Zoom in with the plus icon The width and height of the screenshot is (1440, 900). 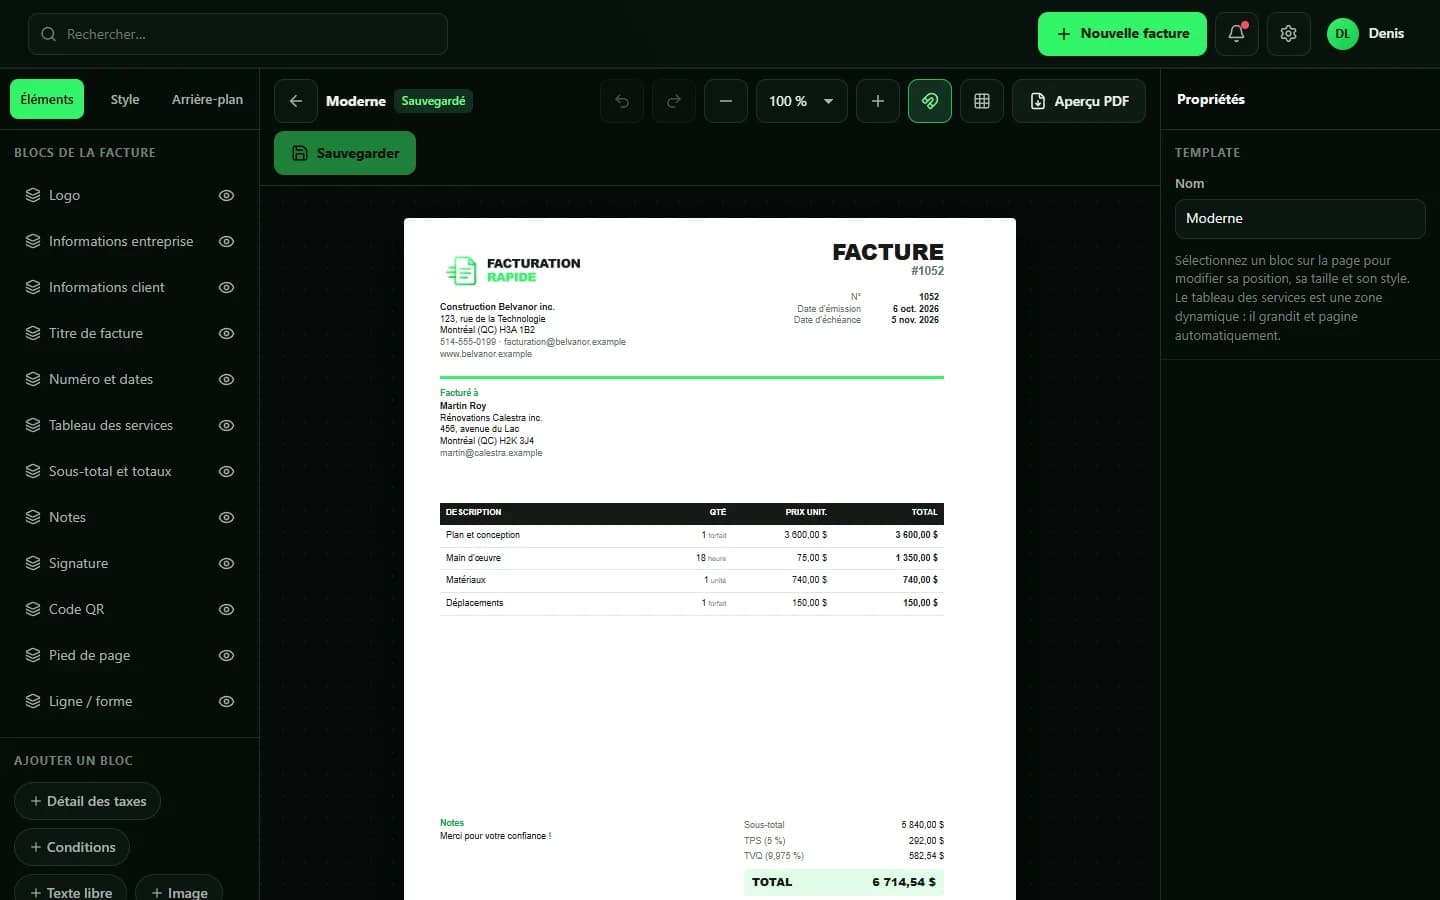877,101
